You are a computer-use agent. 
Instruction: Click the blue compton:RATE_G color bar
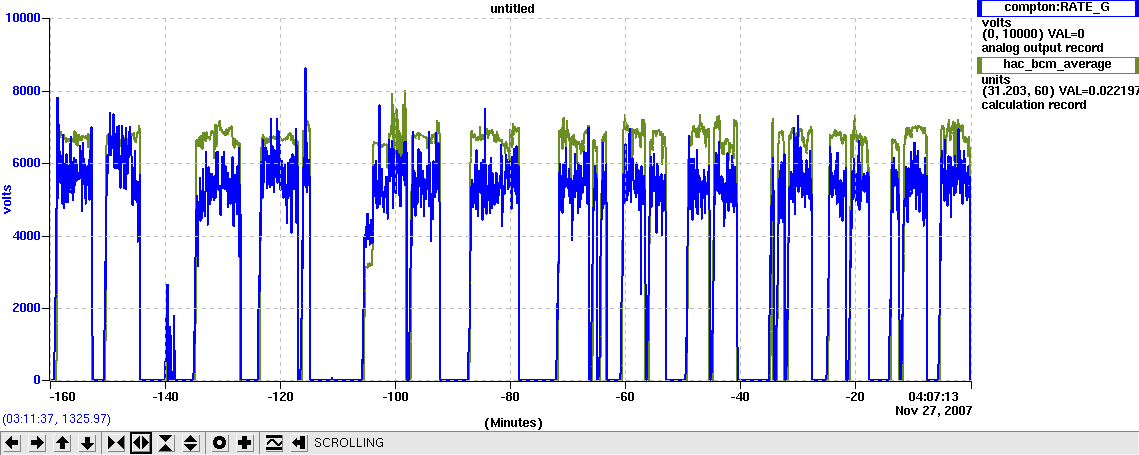981,8
